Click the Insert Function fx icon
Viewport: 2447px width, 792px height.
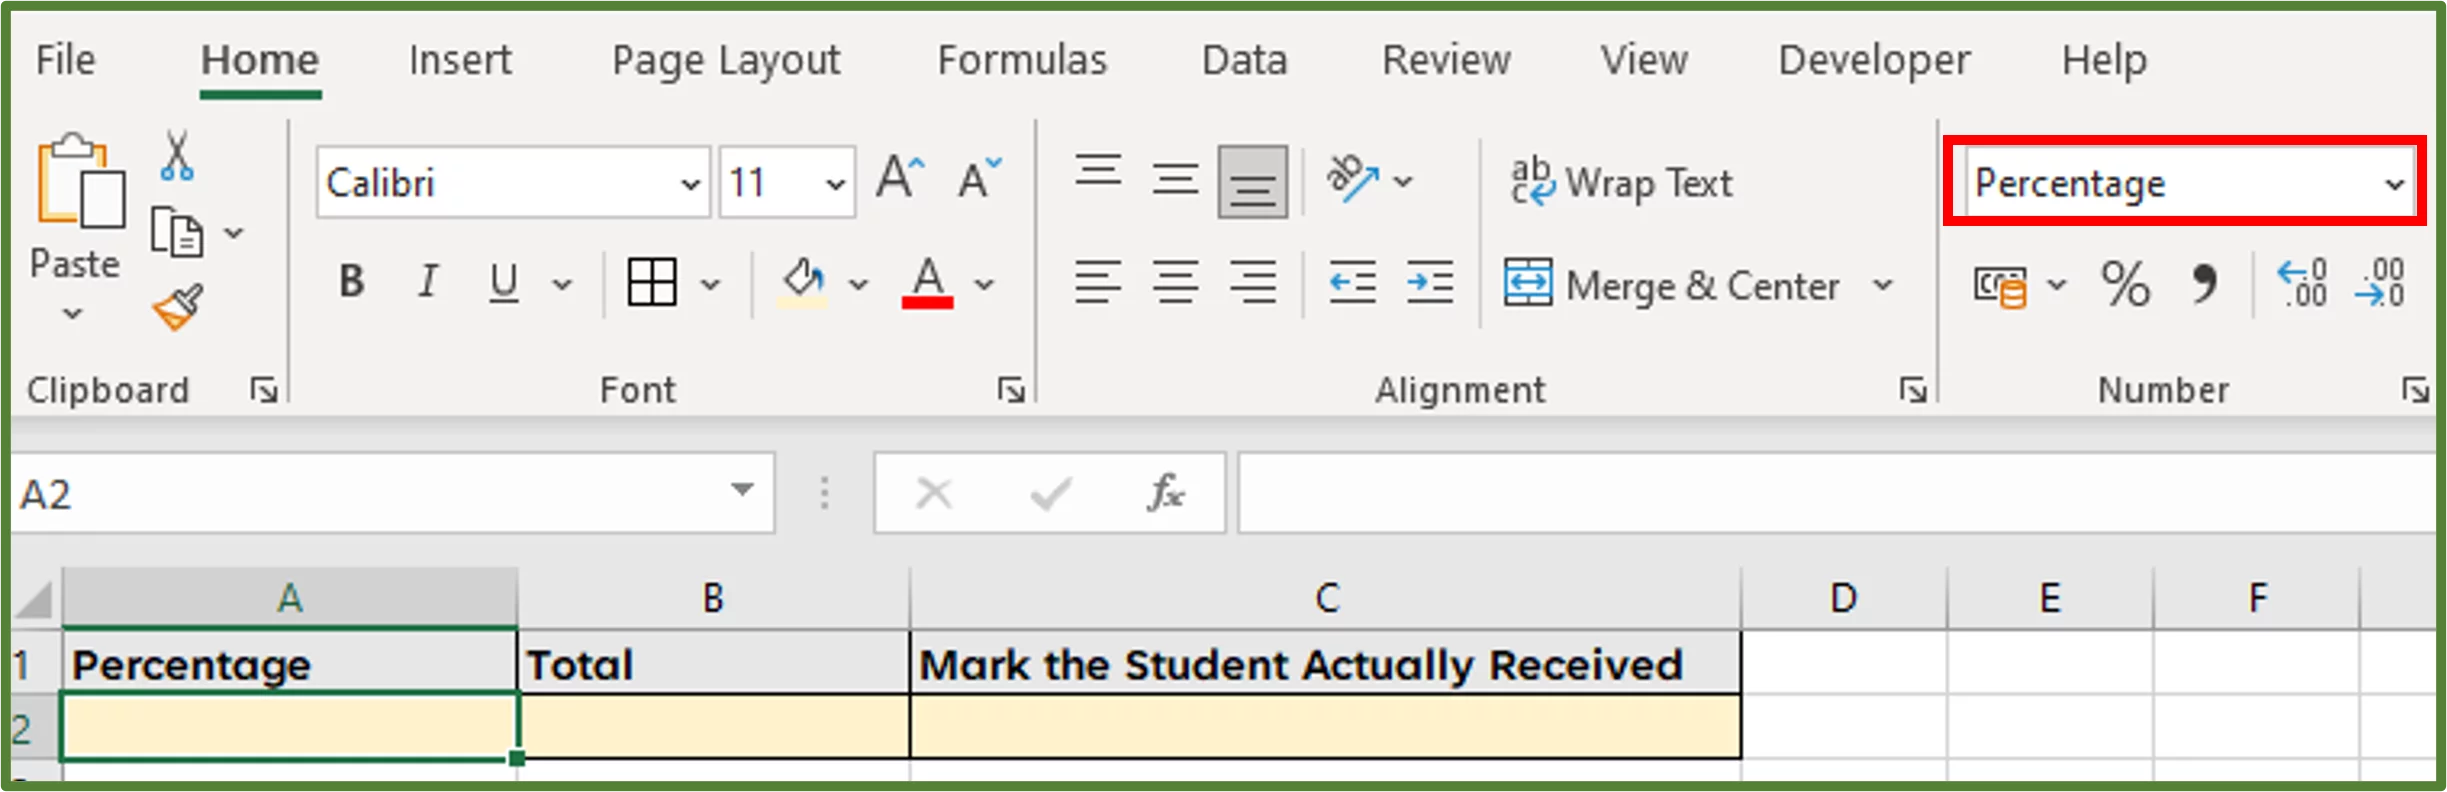(x=1166, y=492)
